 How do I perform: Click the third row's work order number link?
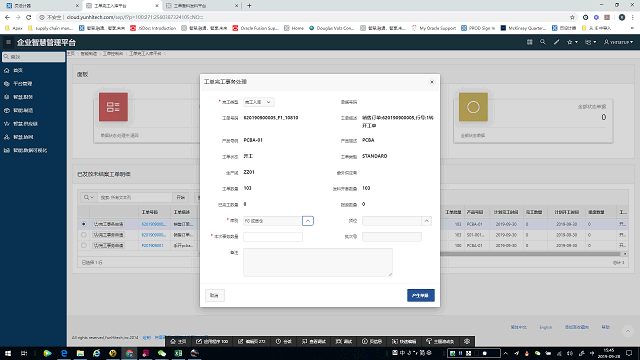click(x=152, y=245)
